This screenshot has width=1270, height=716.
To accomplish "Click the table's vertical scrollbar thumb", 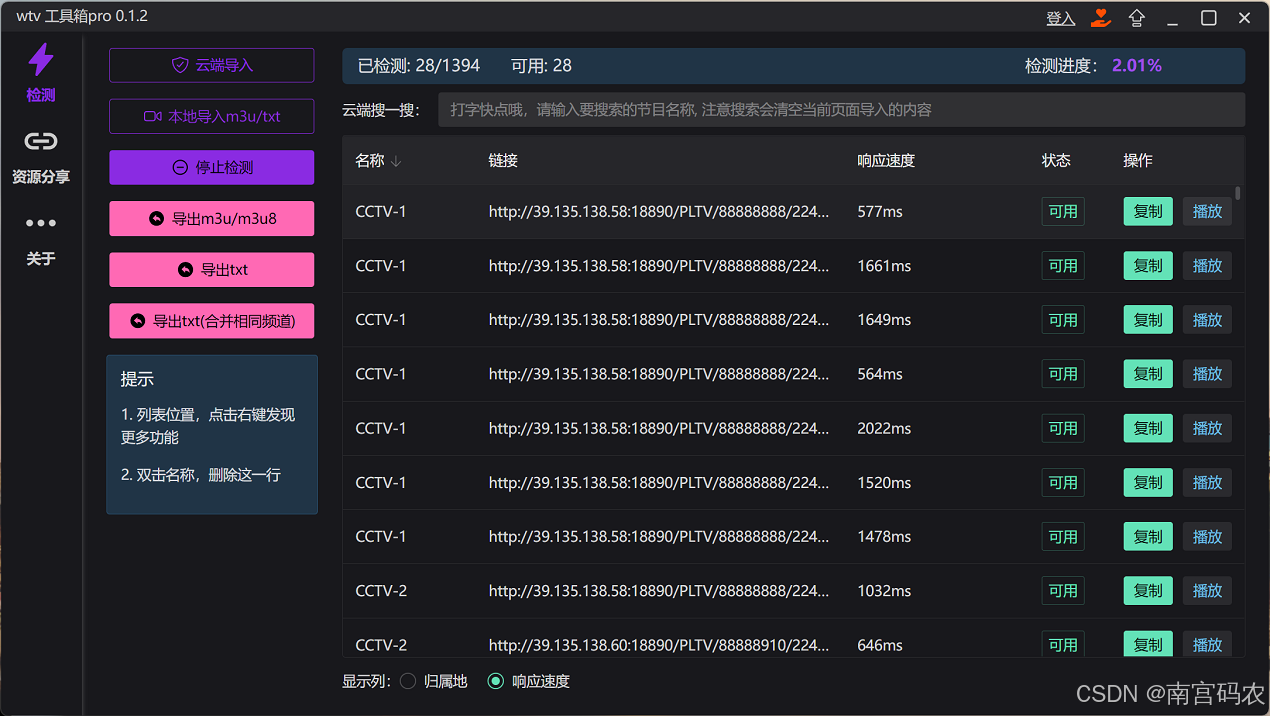I will pos(1238,193).
